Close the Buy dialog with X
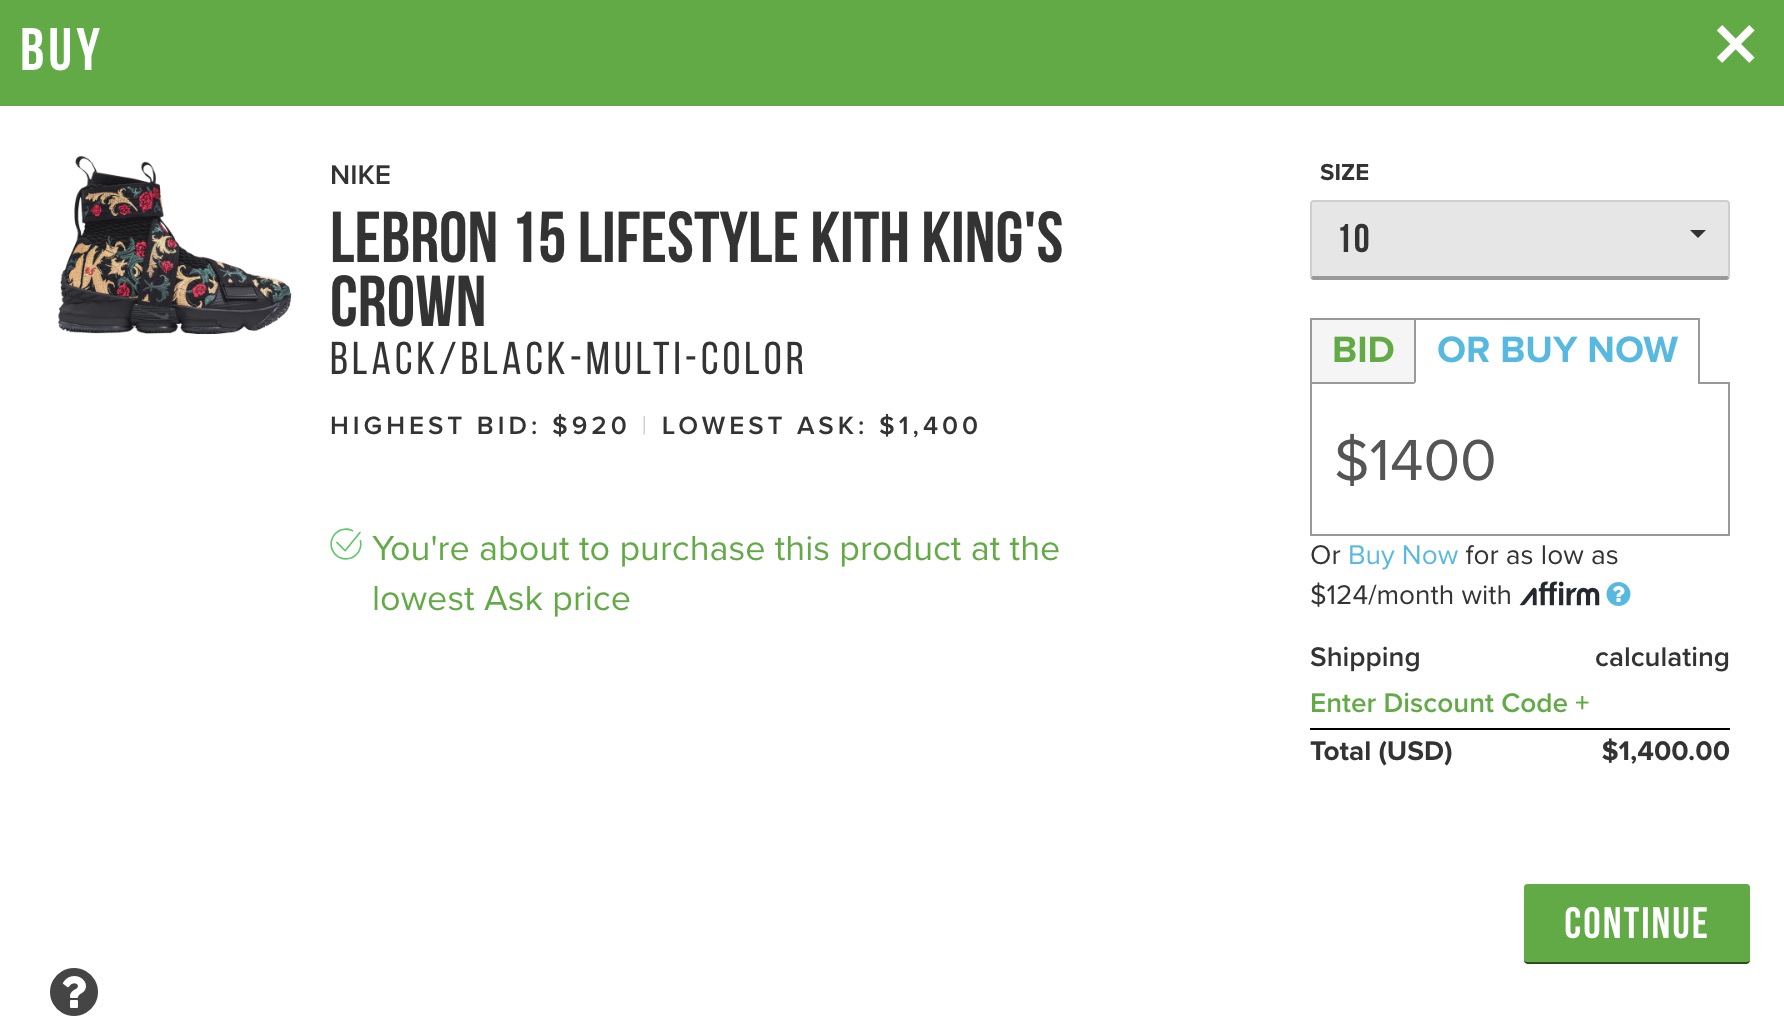The width and height of the screenshot is (1784, 1028). [1735, 45]
